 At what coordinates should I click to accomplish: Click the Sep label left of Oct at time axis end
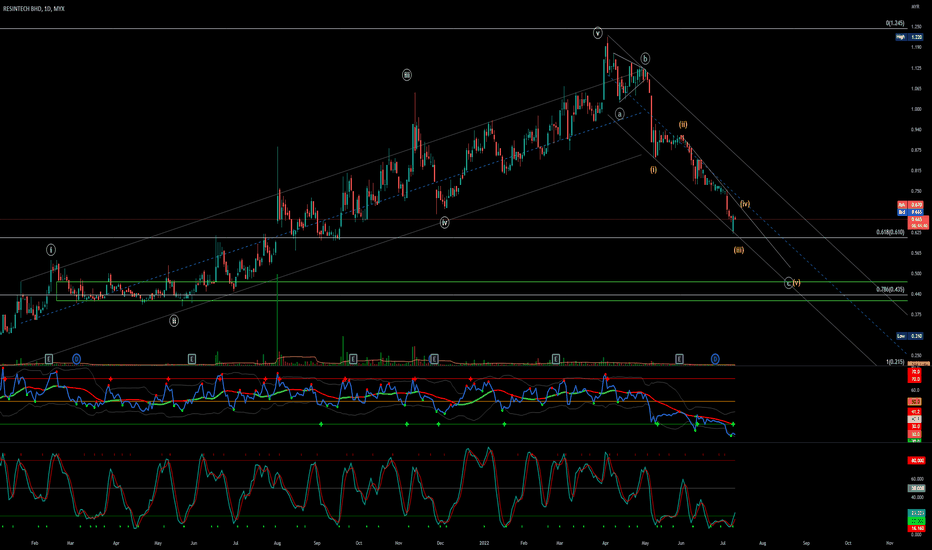tap(806, 543)
